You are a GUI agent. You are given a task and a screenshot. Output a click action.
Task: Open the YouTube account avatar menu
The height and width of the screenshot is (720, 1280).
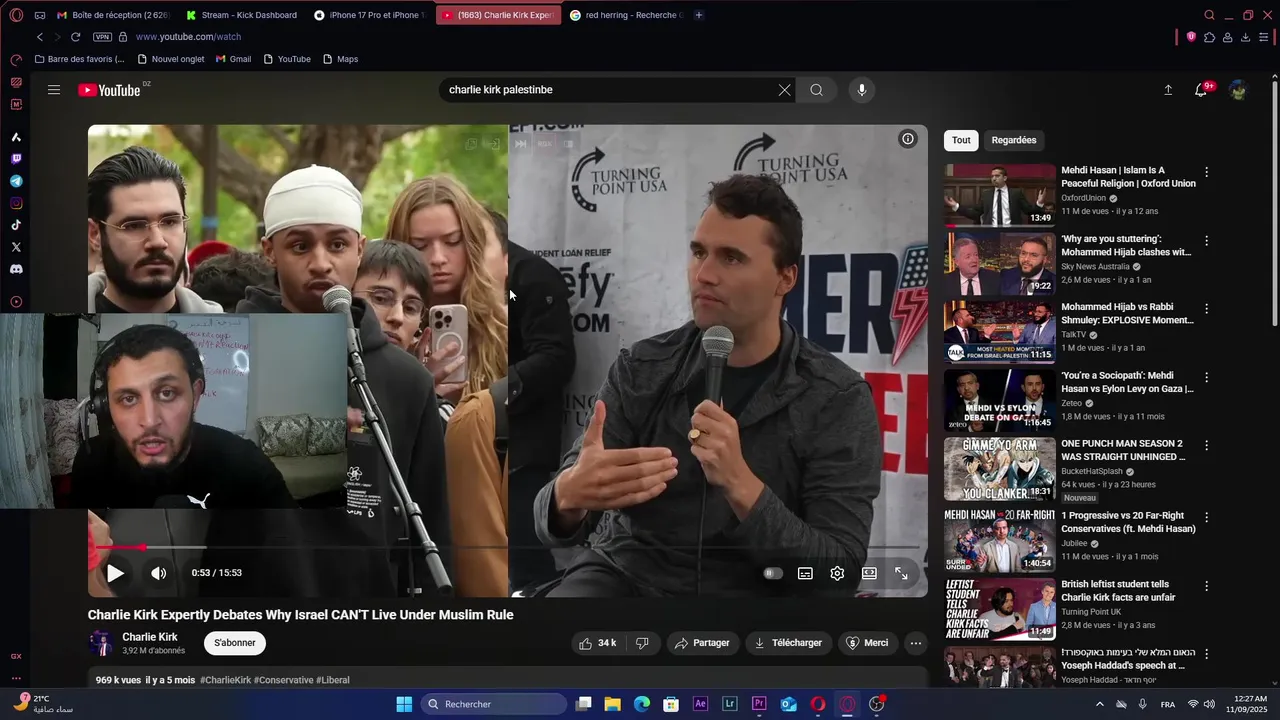click(1238, 90)
